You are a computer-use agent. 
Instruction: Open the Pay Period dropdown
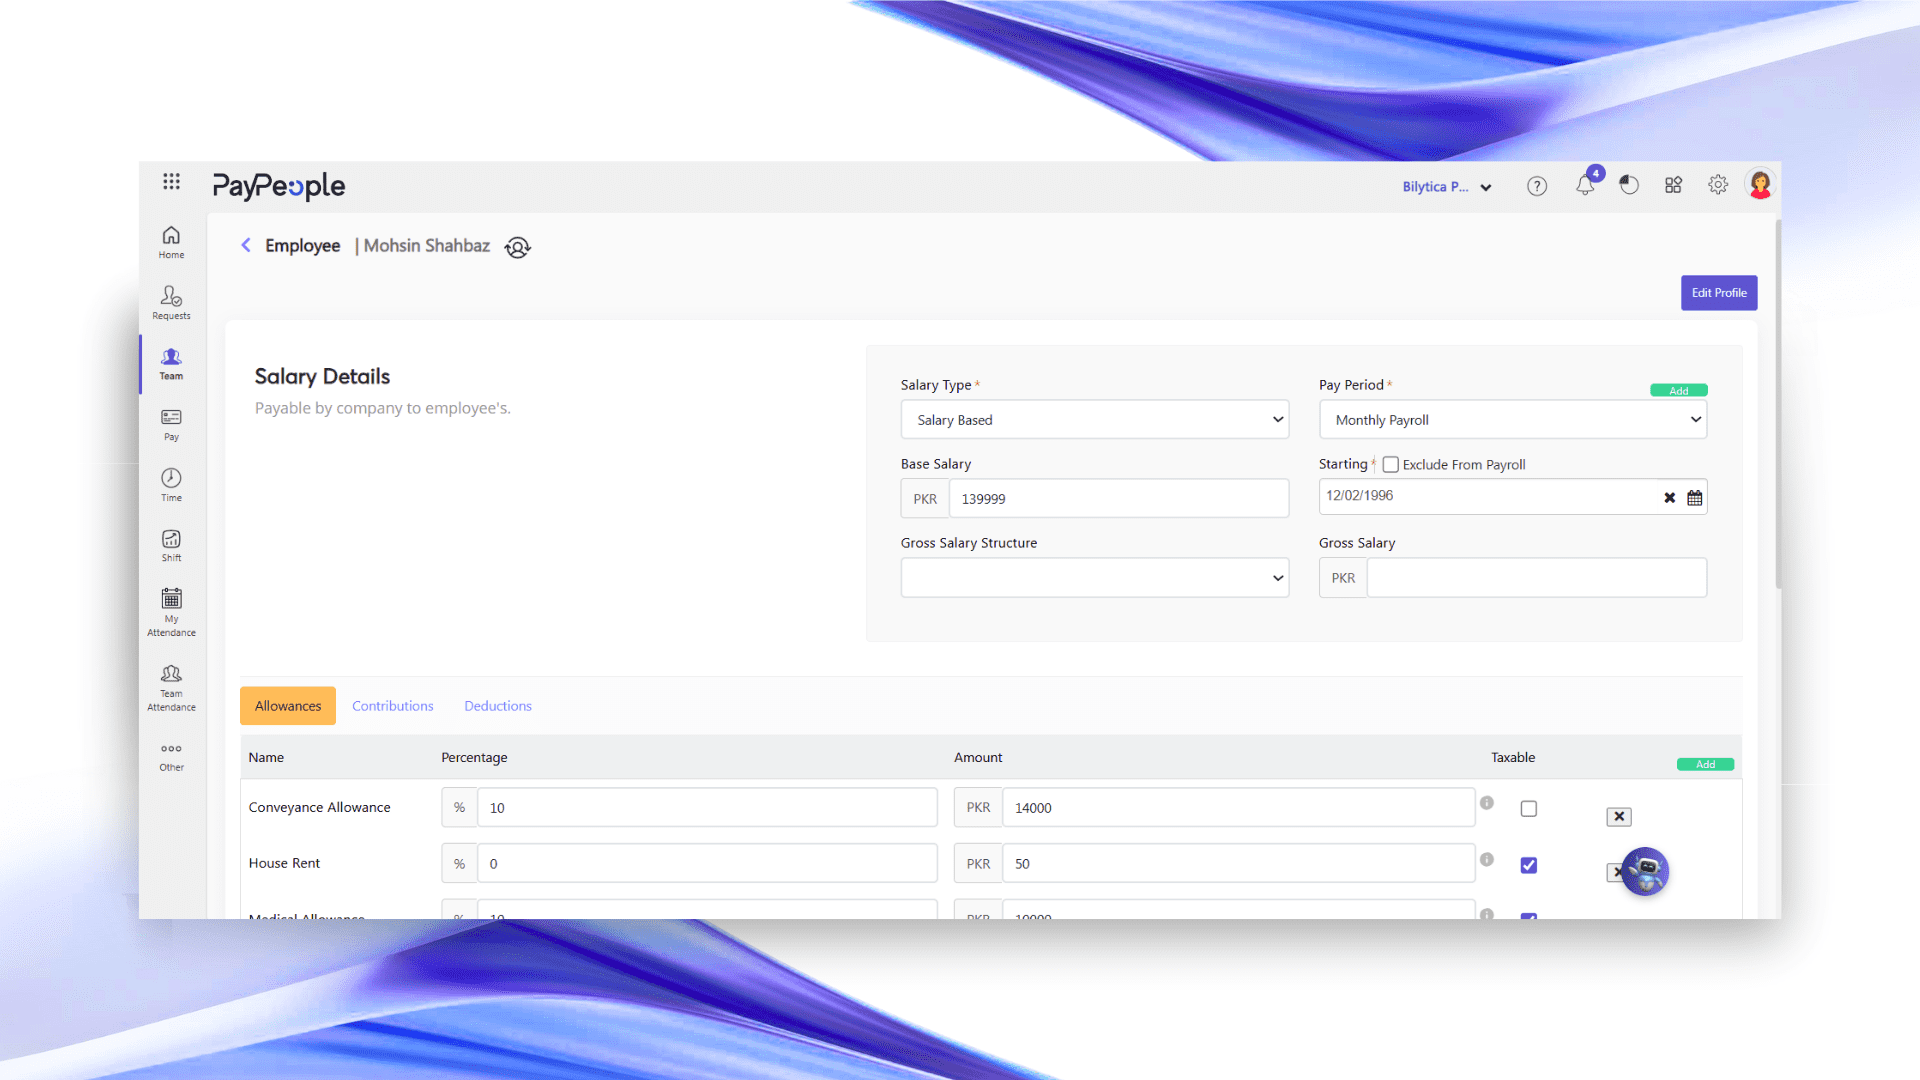pyautogui.click(x=1513, y=420)
